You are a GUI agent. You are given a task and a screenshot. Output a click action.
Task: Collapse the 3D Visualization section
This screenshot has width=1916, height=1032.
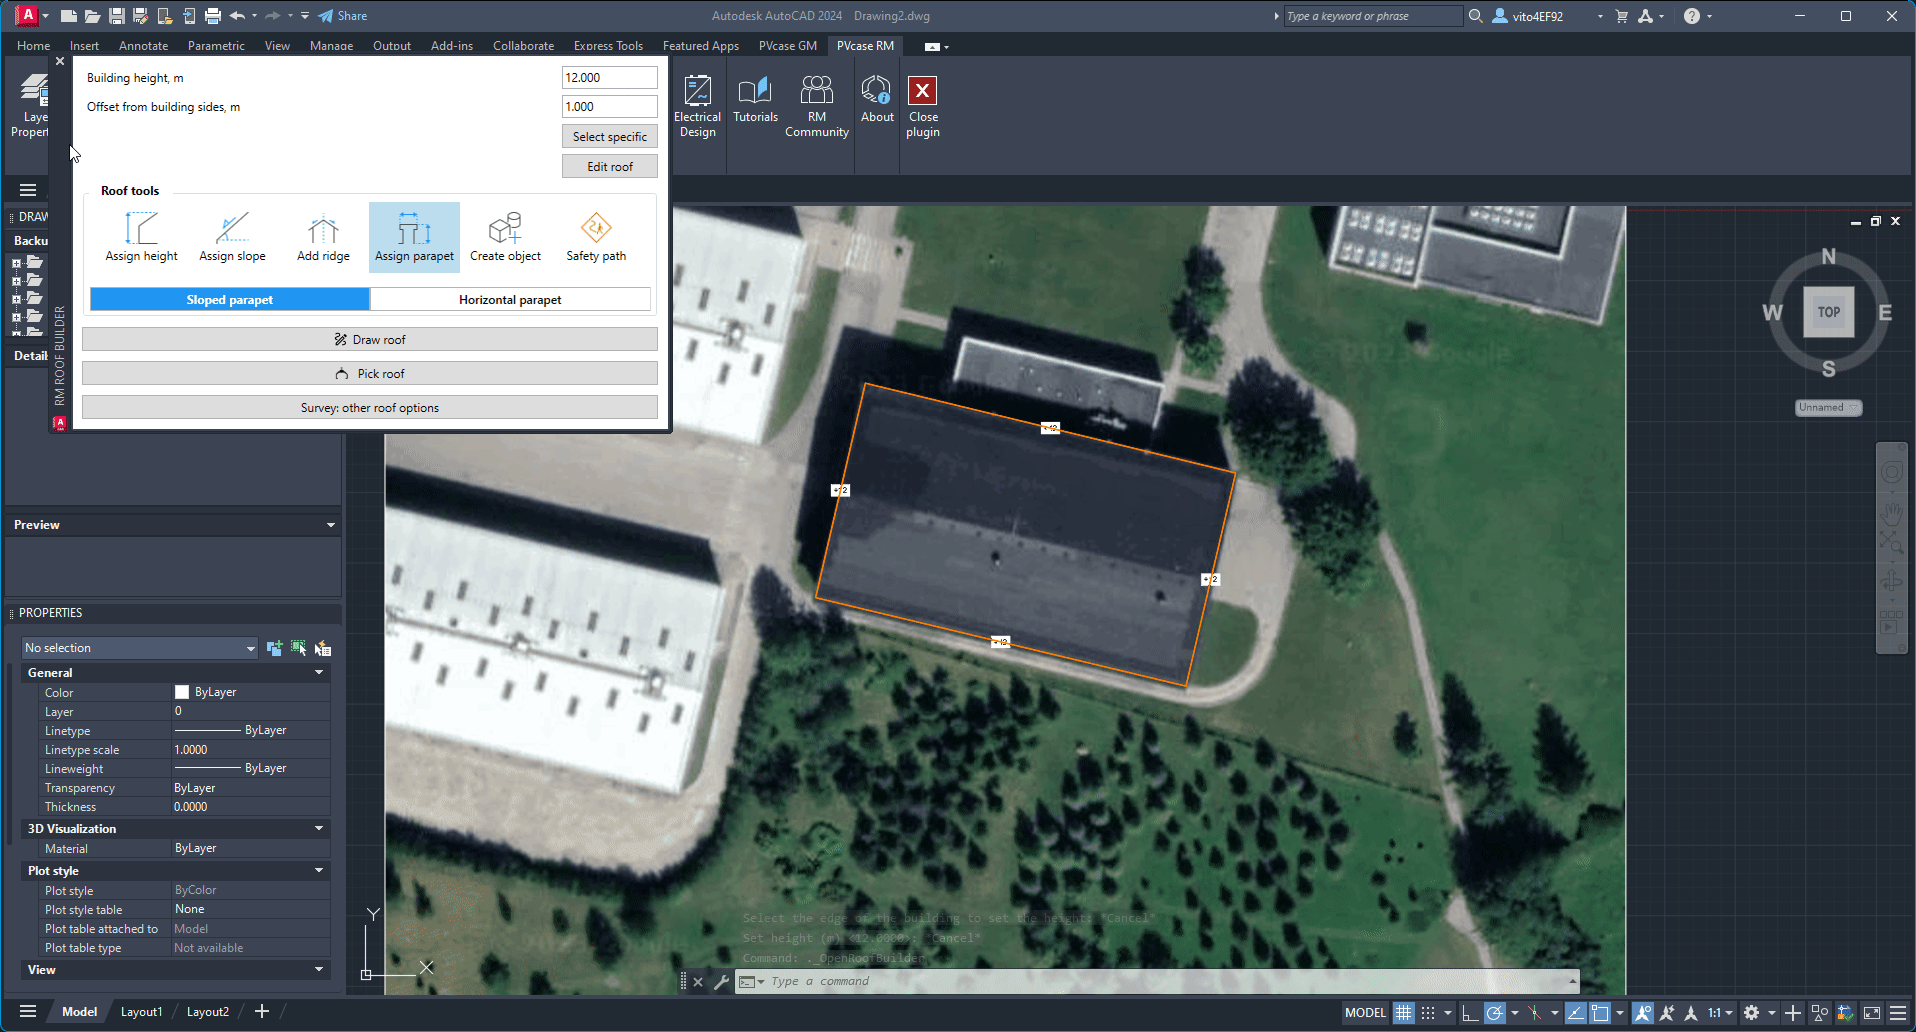click(319, 829)
